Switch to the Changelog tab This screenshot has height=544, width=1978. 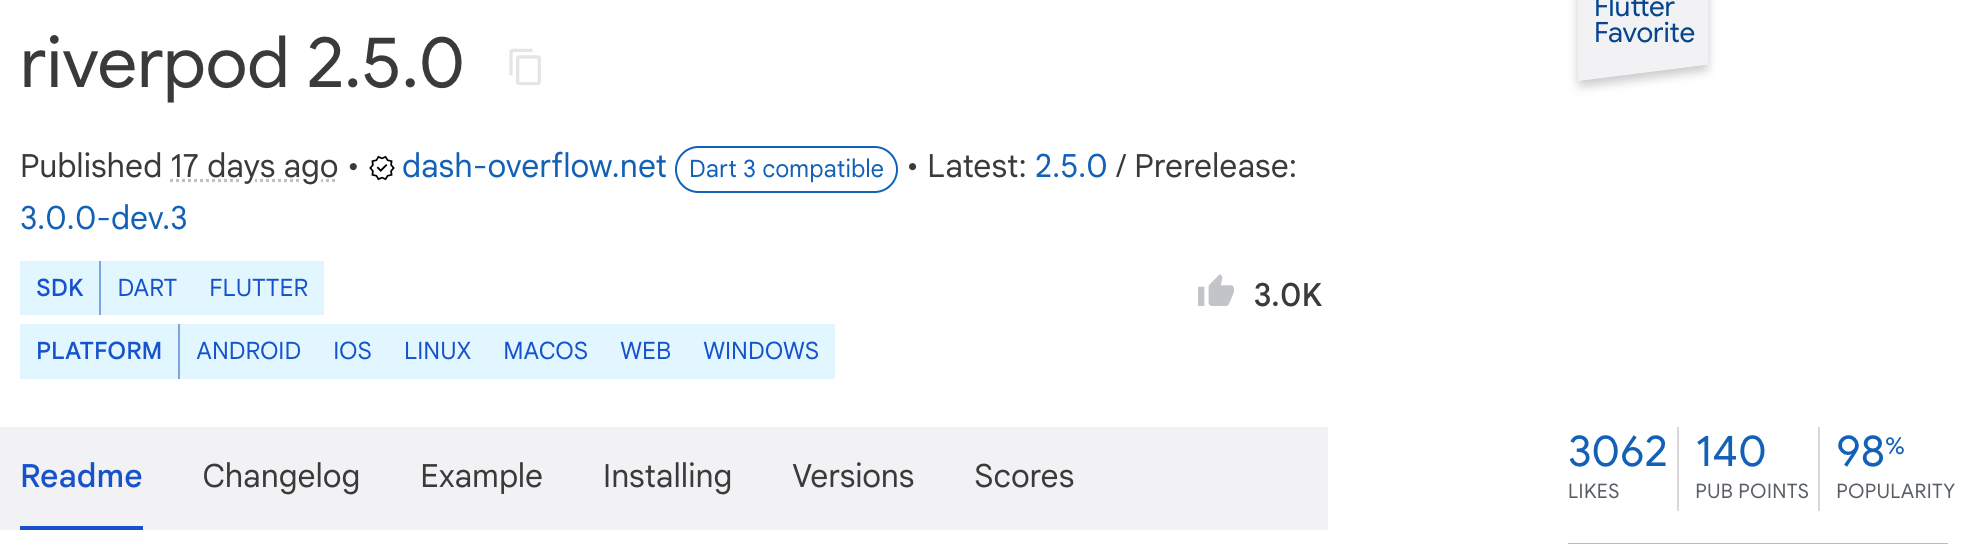[281, 477]
